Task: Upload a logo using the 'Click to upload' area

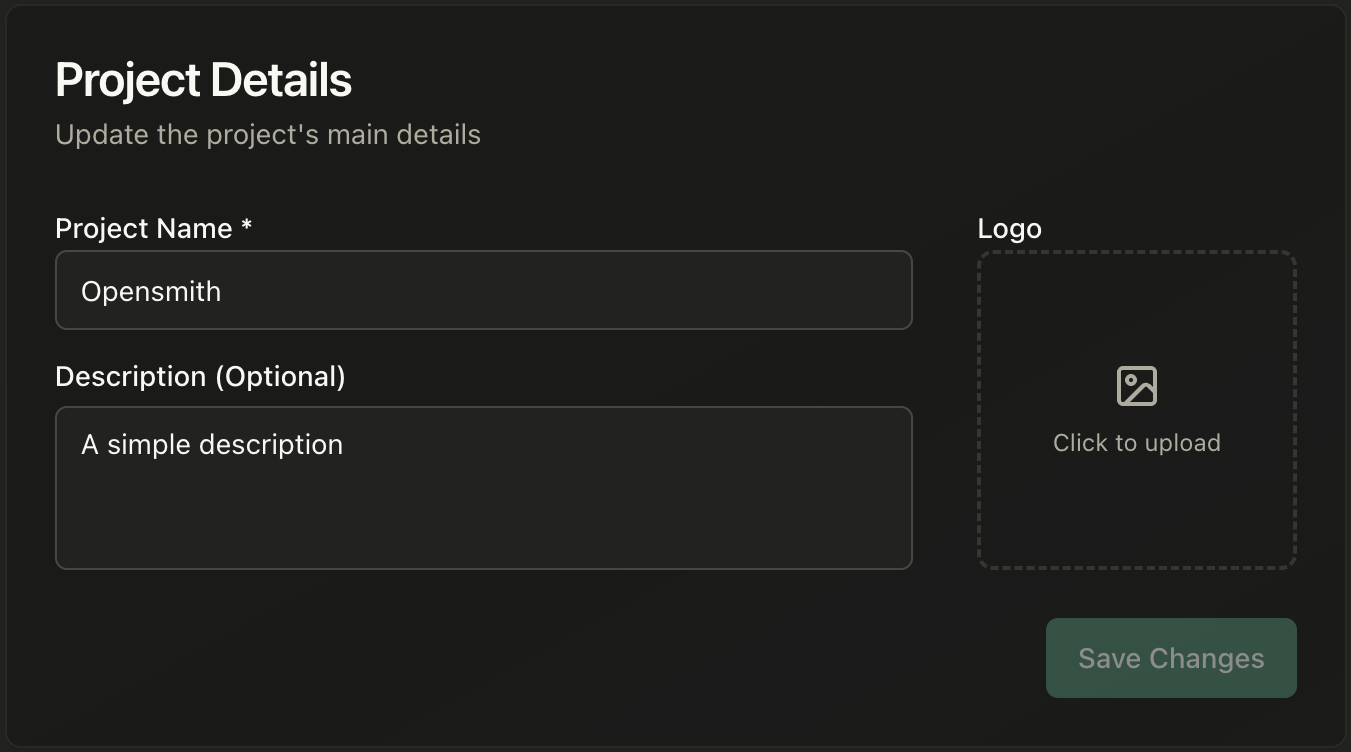Action: [x=1136, y=442]
